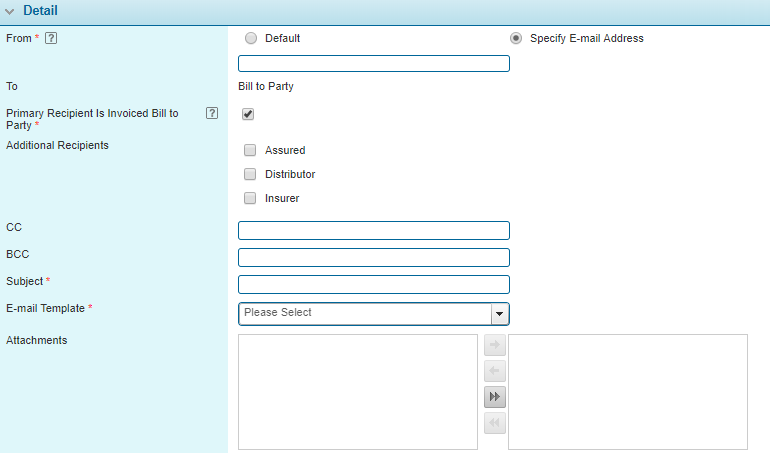
Task: Click the help icon next to From
Action: [x=51, y=39]
